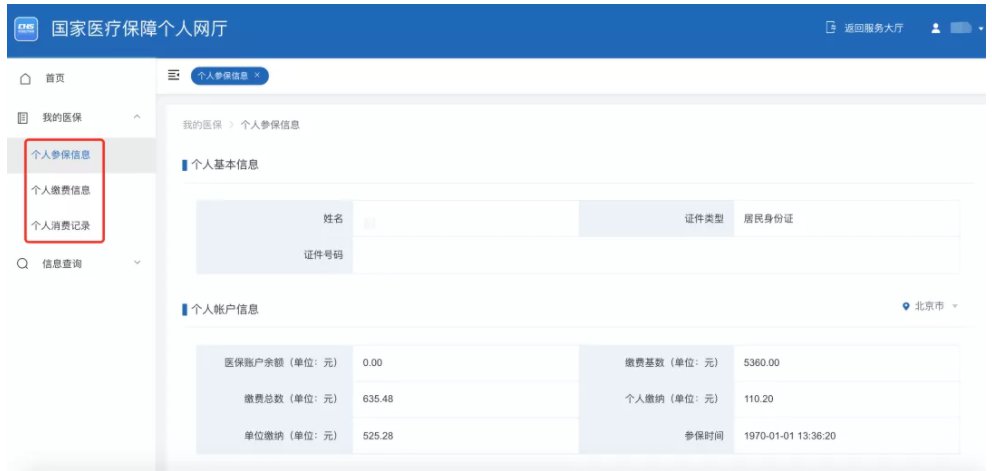The width and height of the screenshot is (992, 471).
Task: Select 个人参保信息 in the sidebar
Action: point(61,154)
